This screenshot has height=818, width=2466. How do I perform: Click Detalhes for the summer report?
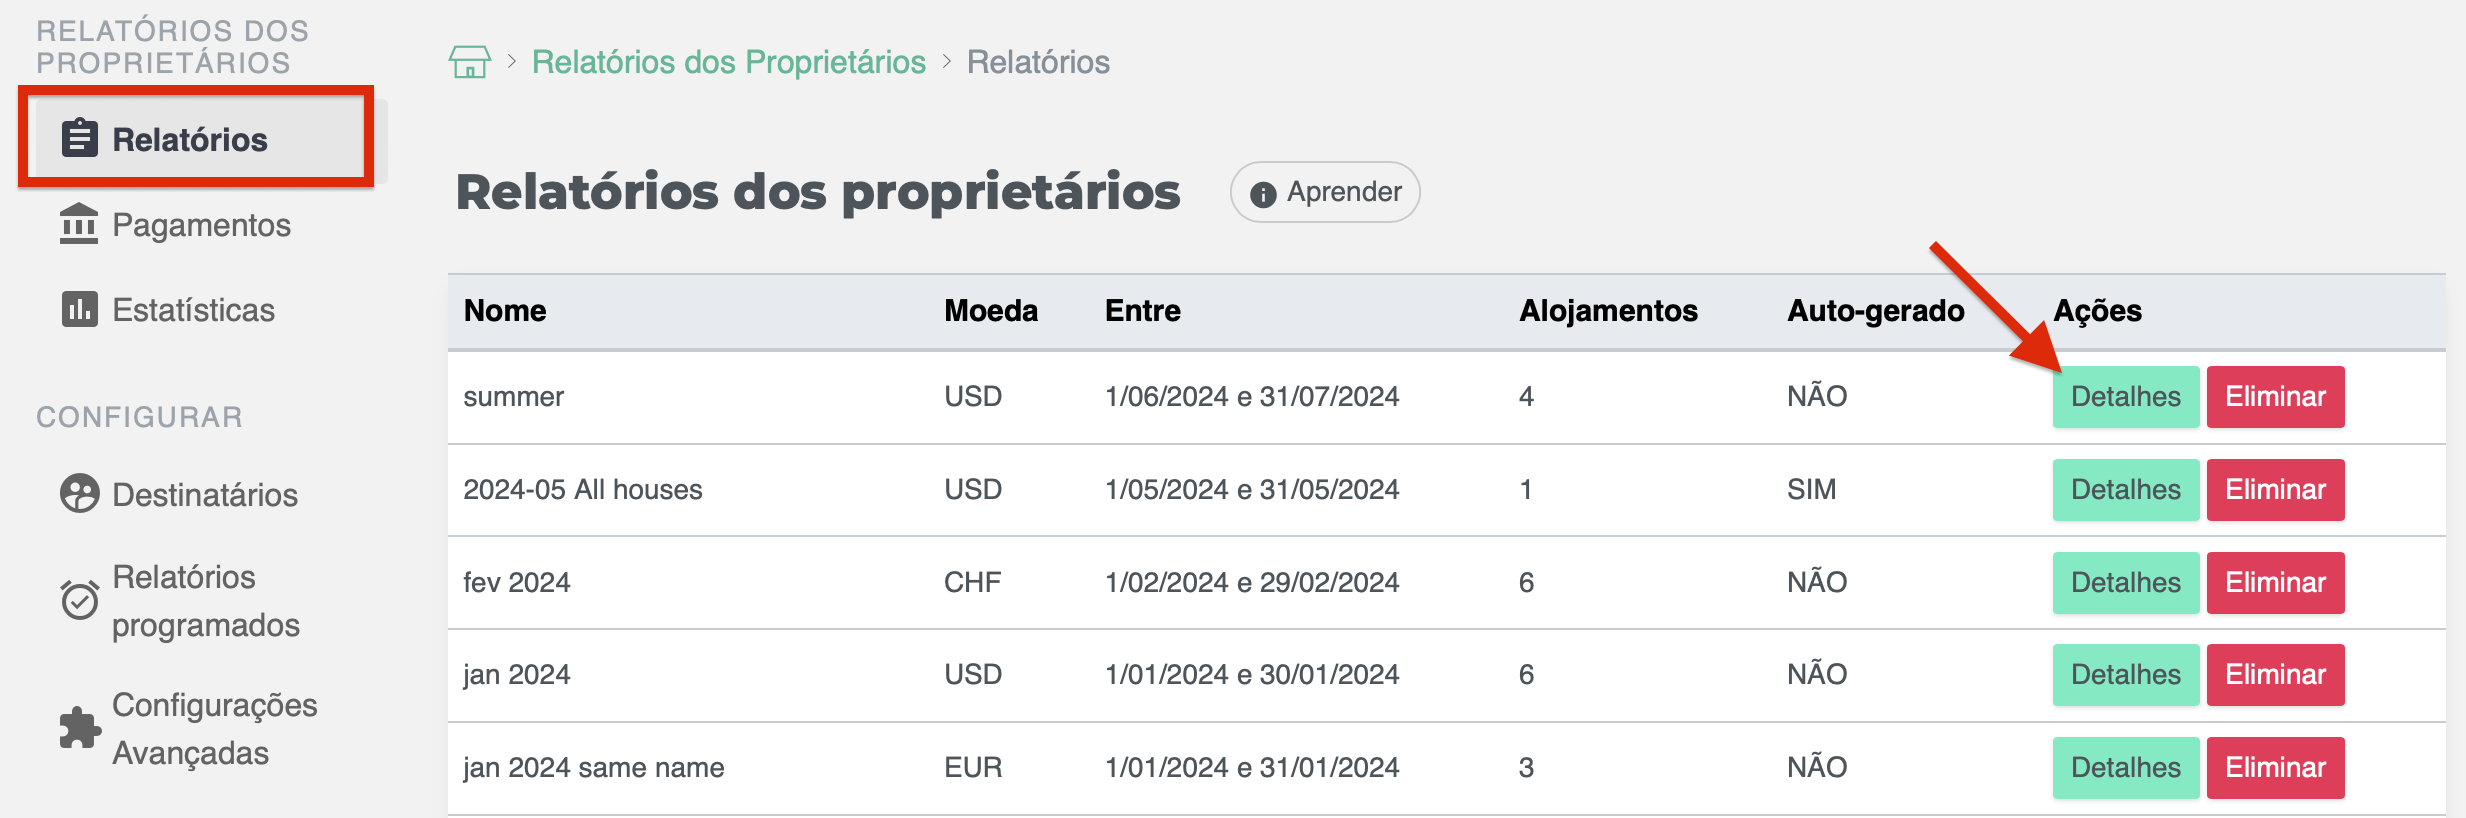[x=2125, y=396]
